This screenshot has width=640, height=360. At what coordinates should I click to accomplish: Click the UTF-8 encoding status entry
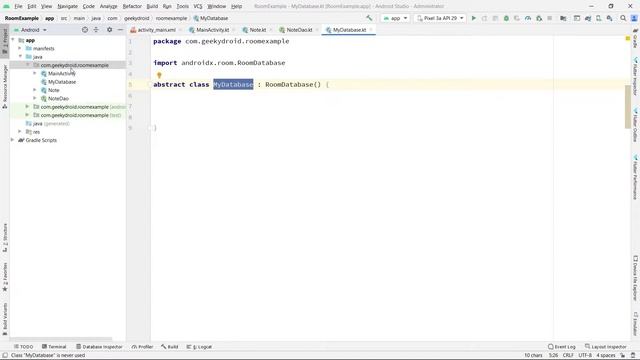click(x=585, y=355)
